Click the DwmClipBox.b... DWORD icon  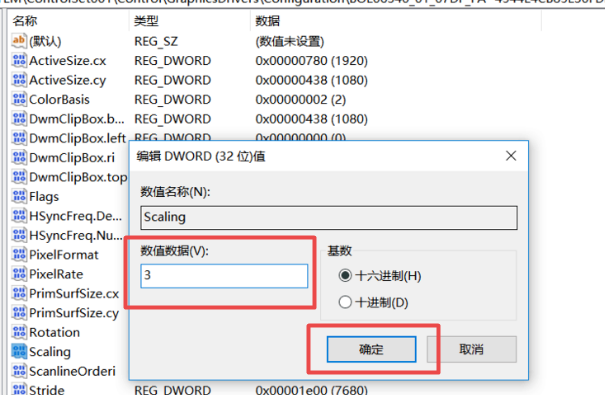[x=19, y=118]
